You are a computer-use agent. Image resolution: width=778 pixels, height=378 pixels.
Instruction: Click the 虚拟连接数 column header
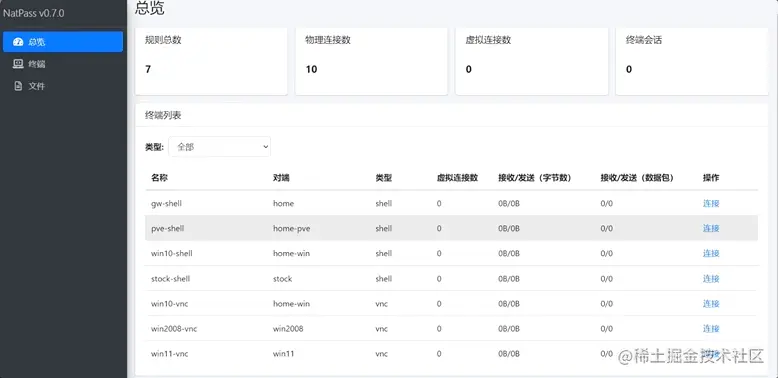[x=457, y=178]
